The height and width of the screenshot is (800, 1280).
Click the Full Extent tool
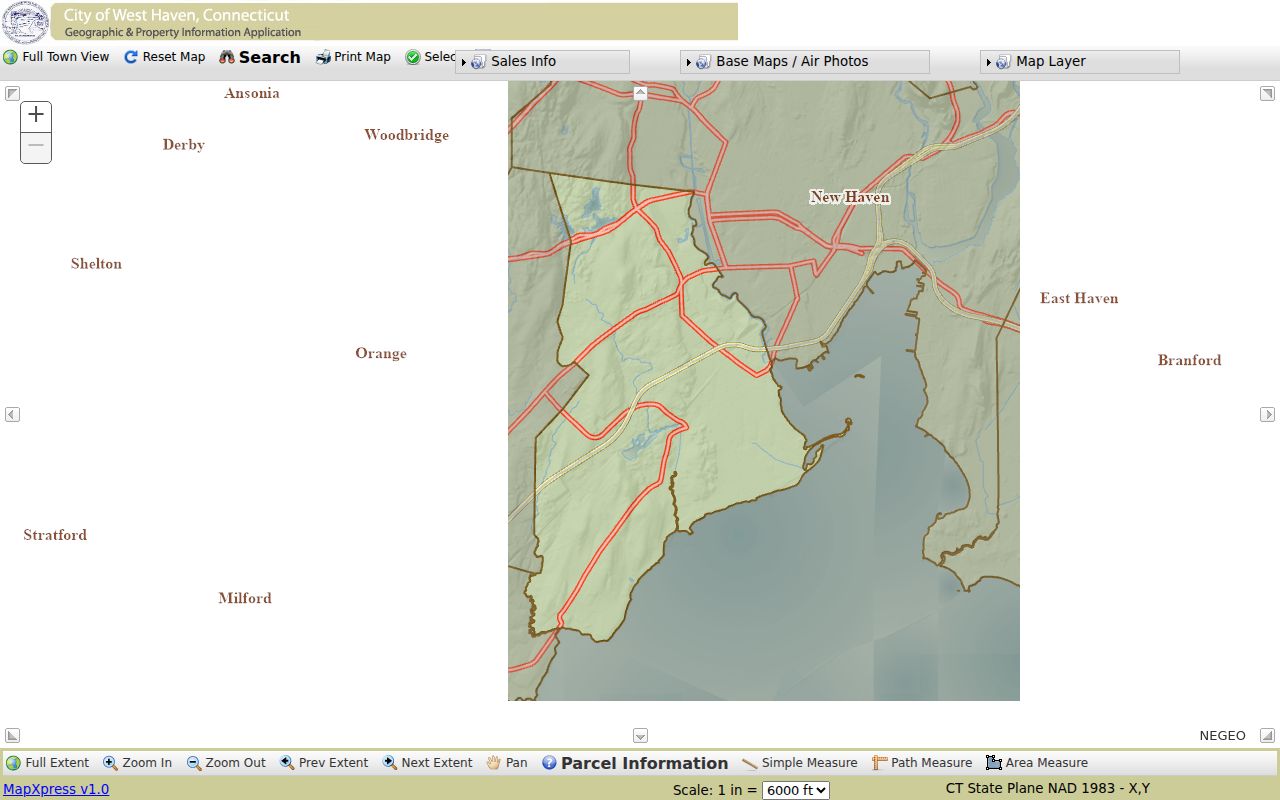(x=47, y=763)
